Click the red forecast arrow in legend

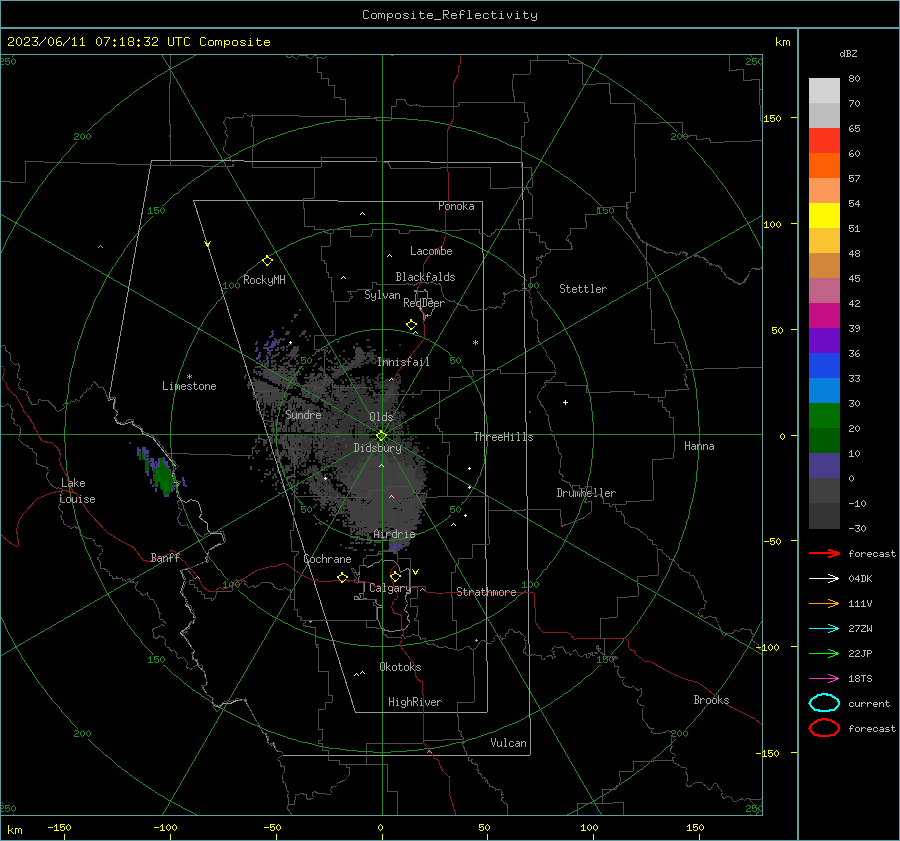pyautogui.click(x=824, y=553)
